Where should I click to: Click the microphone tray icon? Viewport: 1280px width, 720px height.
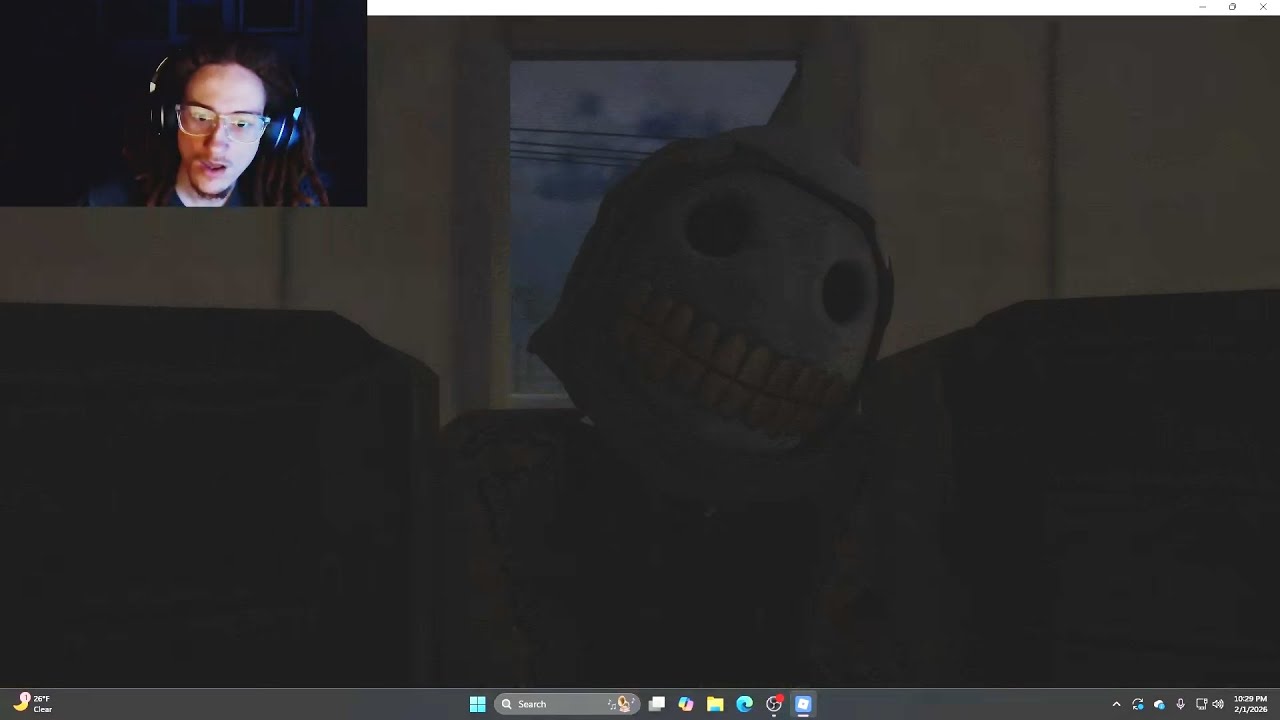1180,704
